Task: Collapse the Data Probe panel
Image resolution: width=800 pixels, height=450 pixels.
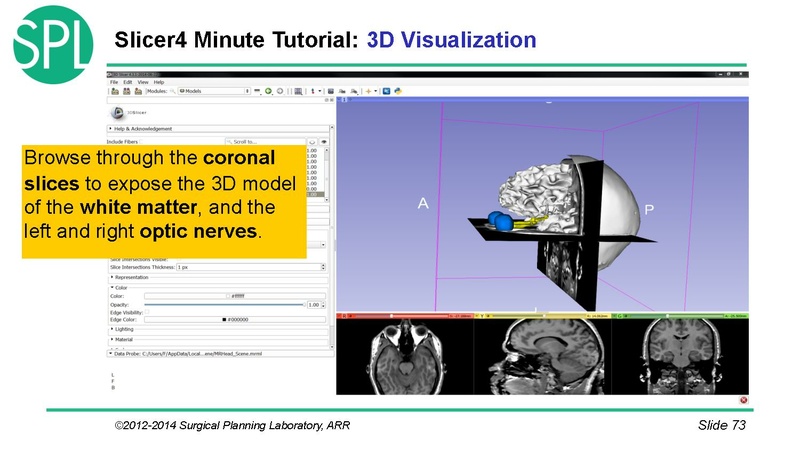Action: (x=220, y=354)
